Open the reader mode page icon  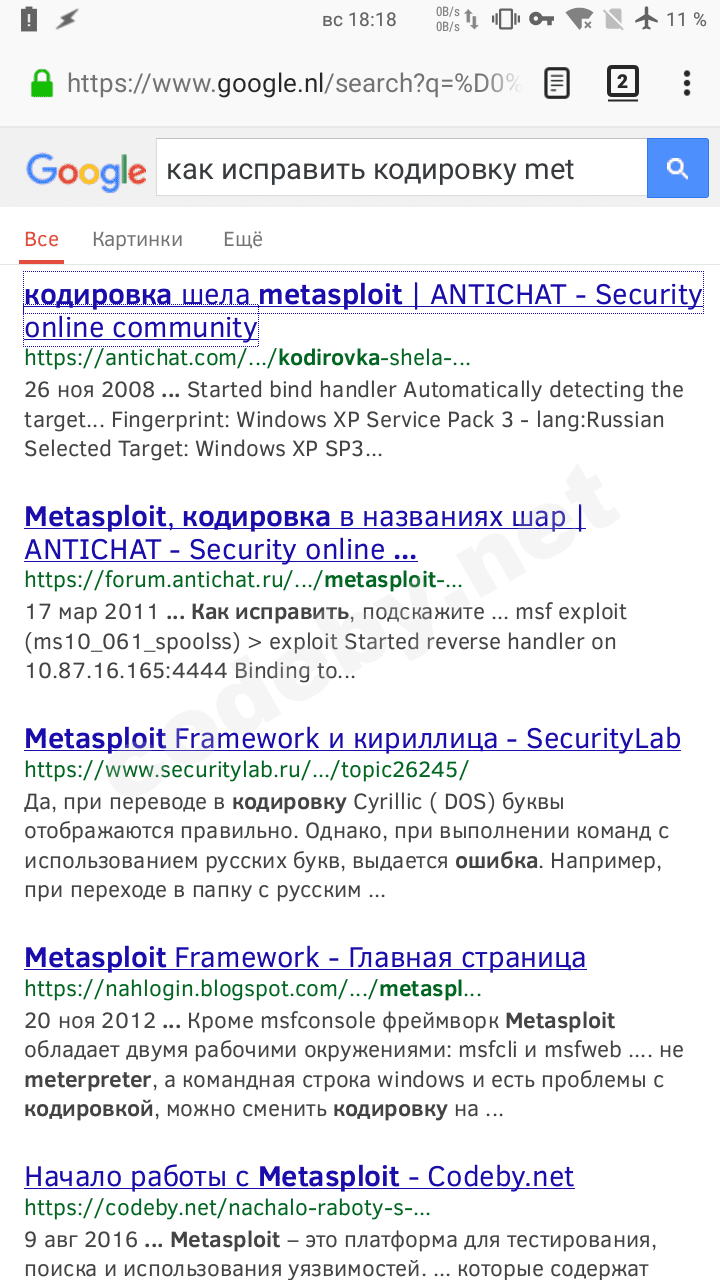557,83
